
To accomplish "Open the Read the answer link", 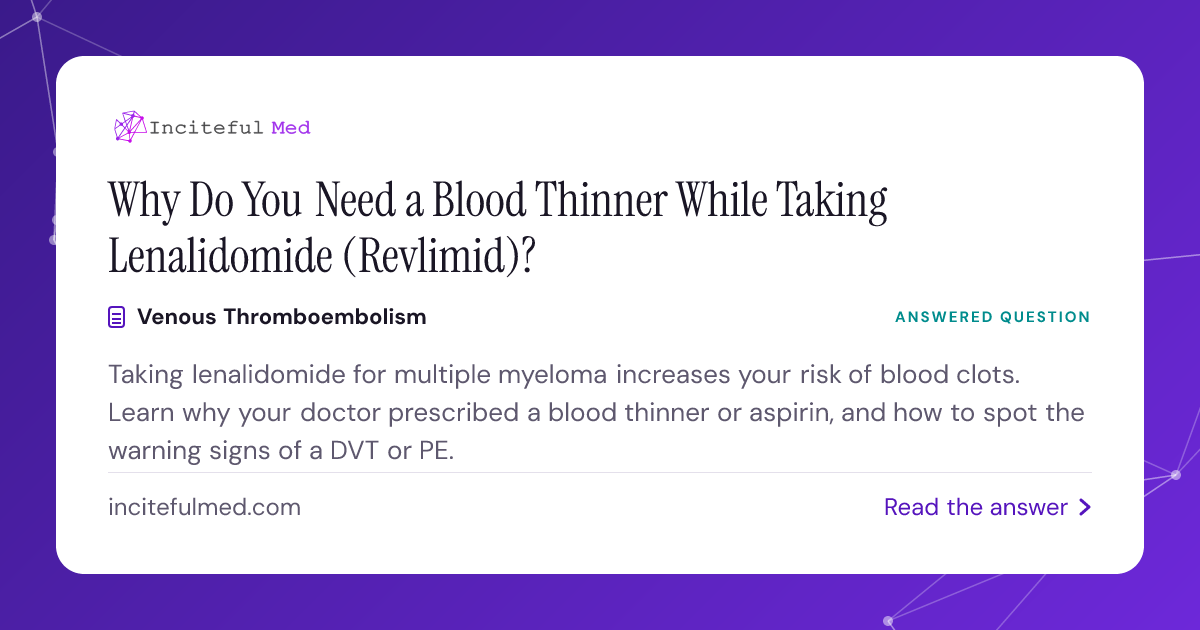I will (x=987, y=508).
